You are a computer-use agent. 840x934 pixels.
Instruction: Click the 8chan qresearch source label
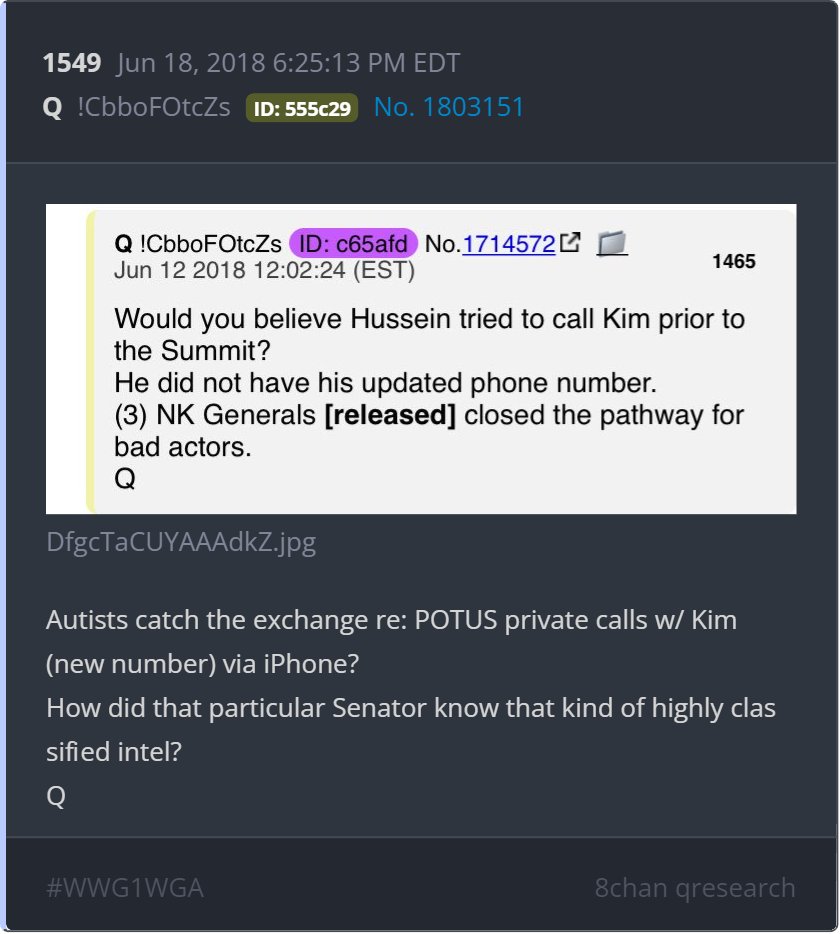pyautogui.click(x=695, y=888)
